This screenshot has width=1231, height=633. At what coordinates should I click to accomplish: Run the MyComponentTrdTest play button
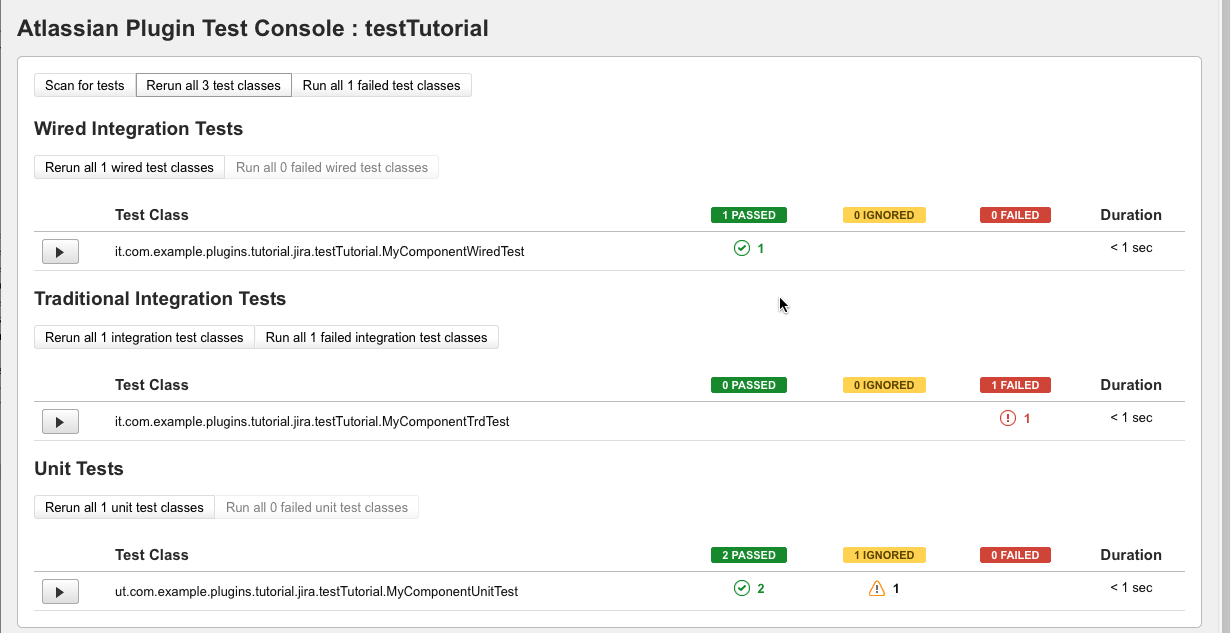click(x=60, y=421)
